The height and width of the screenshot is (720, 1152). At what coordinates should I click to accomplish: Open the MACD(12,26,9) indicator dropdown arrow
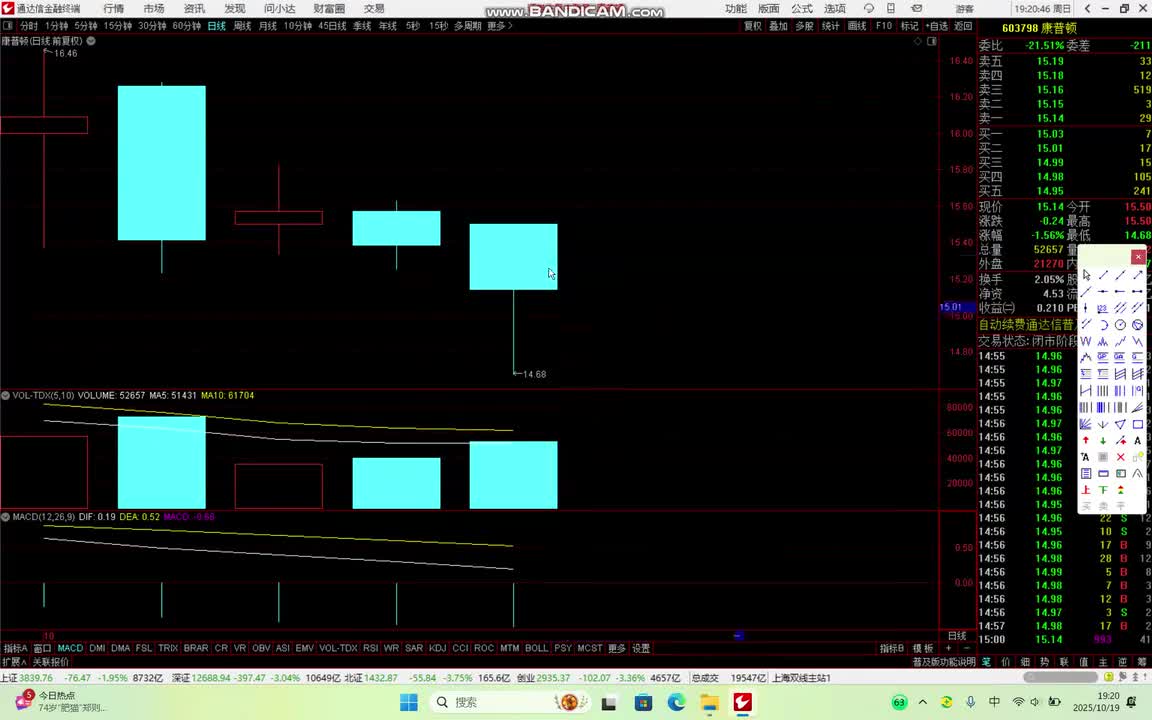[x=5, y=516]
